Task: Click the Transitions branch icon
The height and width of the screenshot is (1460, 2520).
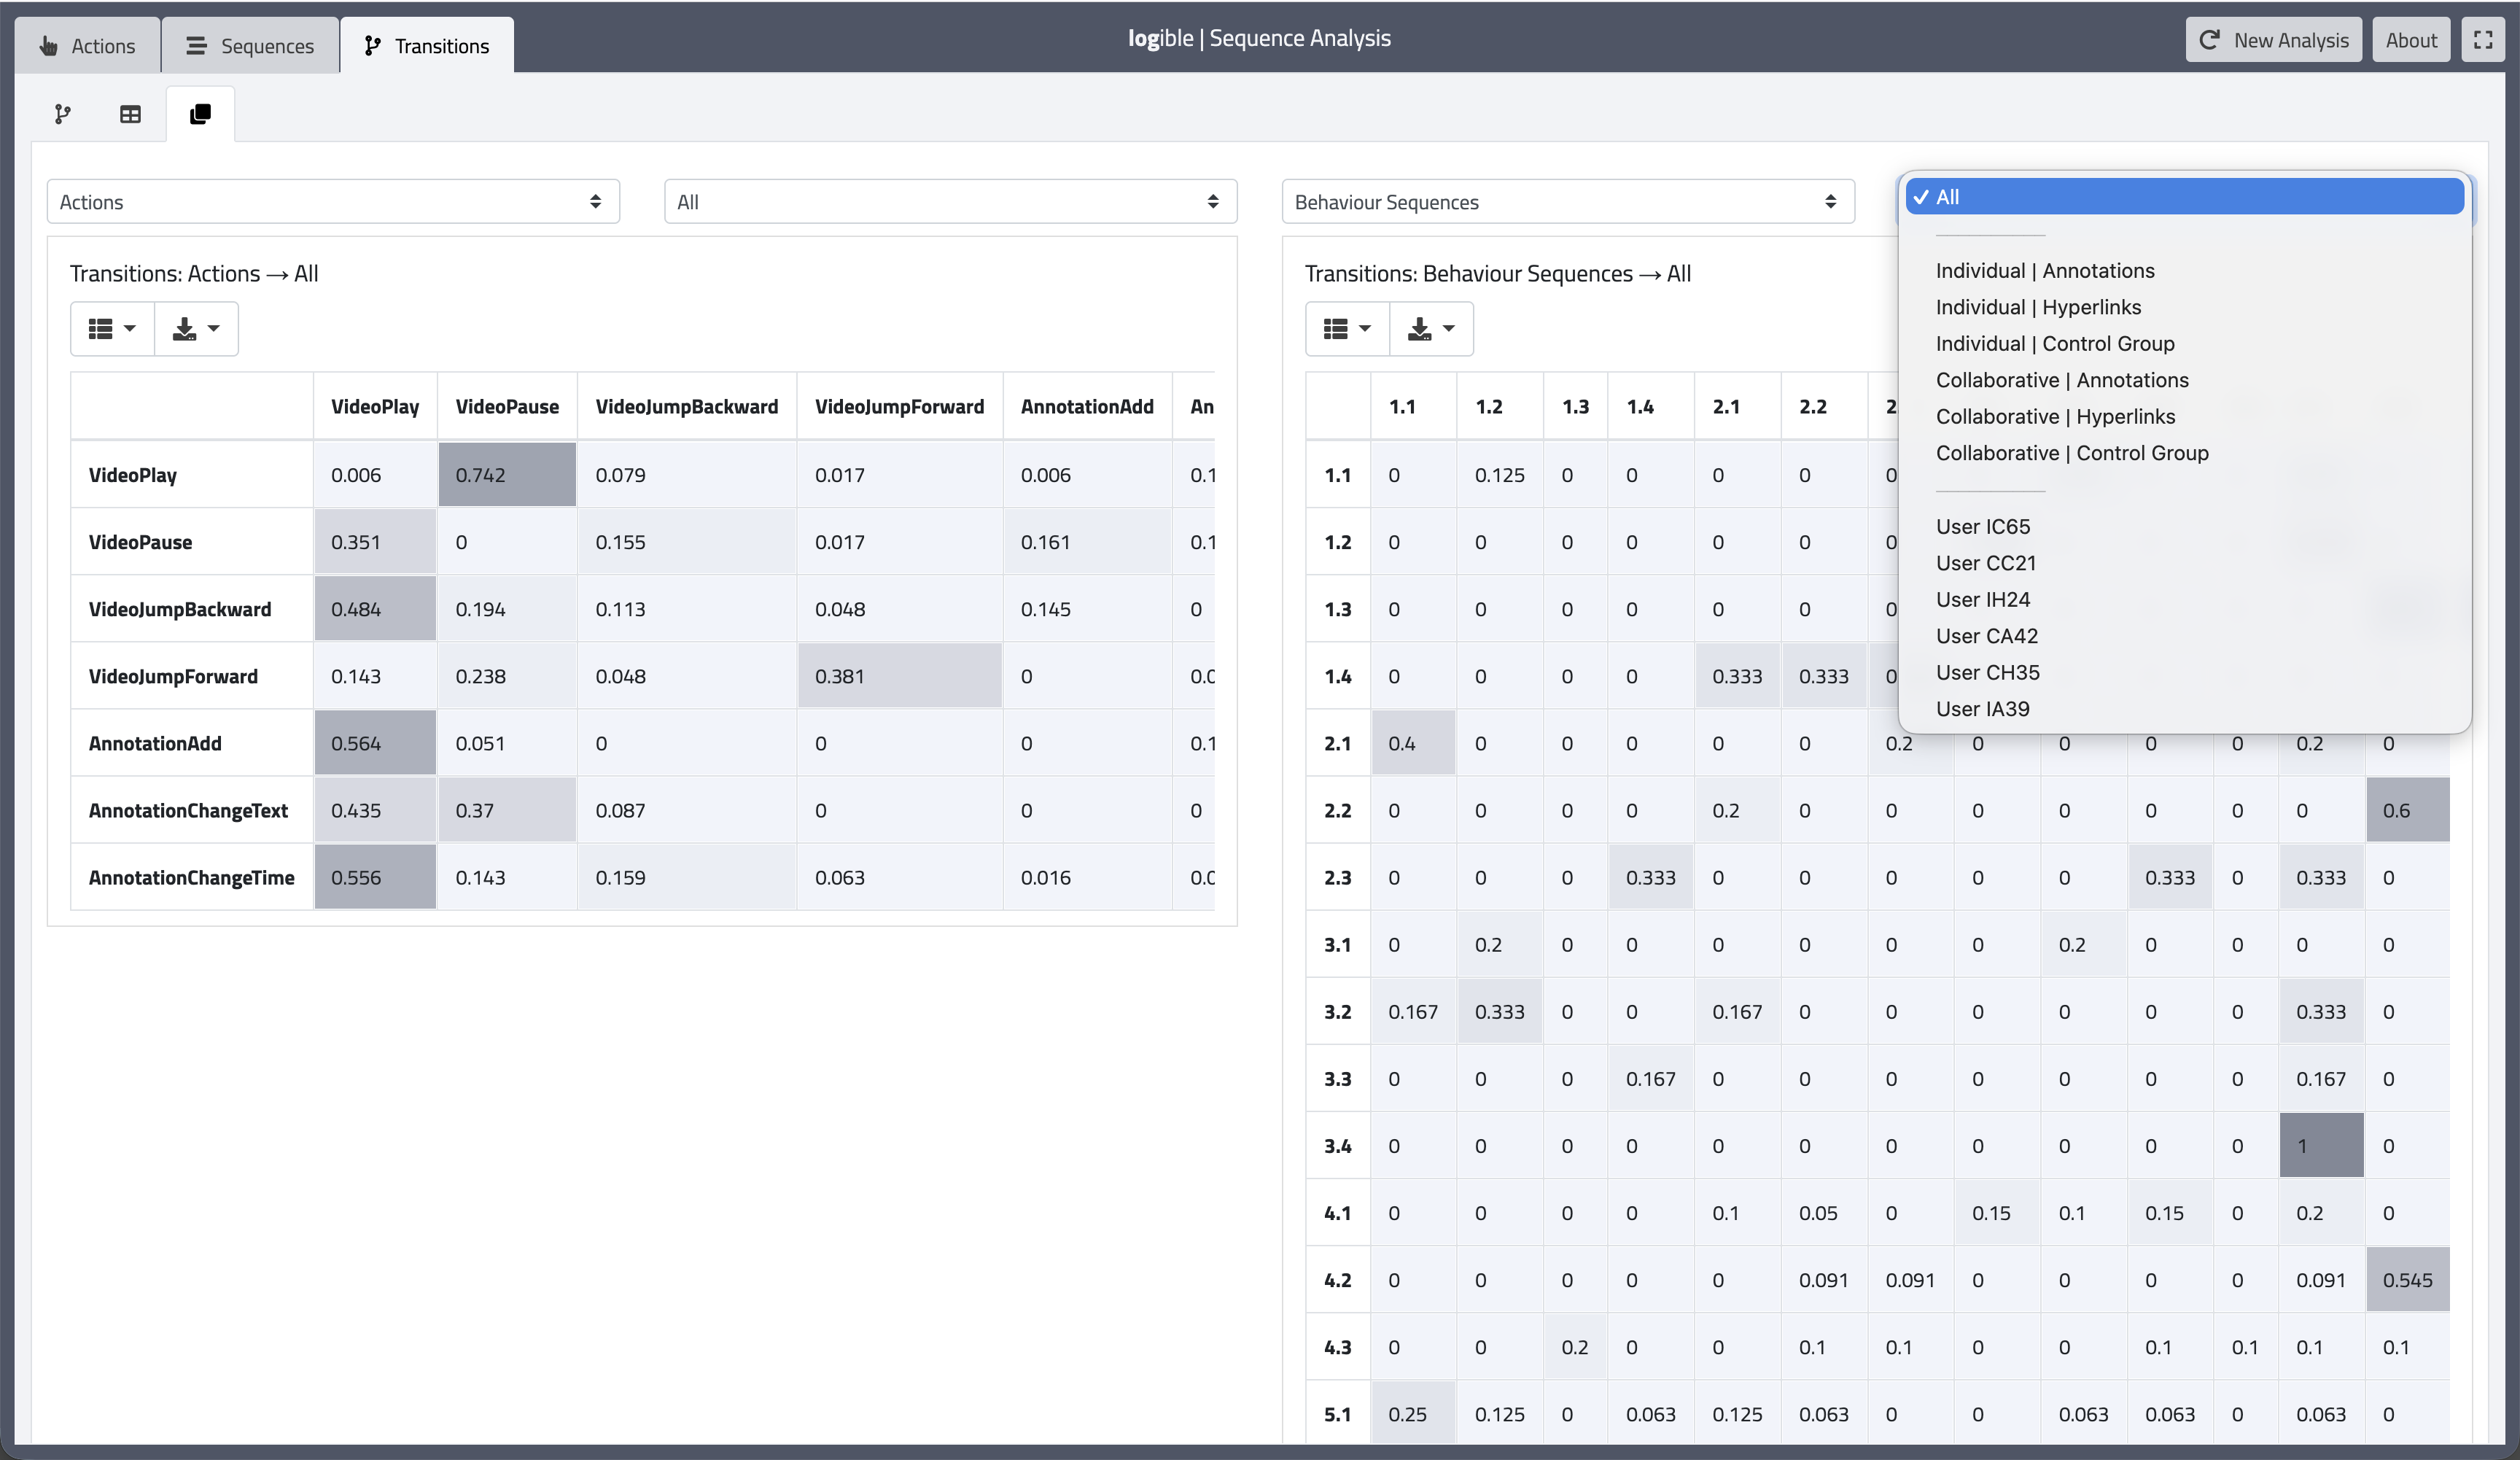Action: (374, 44)
